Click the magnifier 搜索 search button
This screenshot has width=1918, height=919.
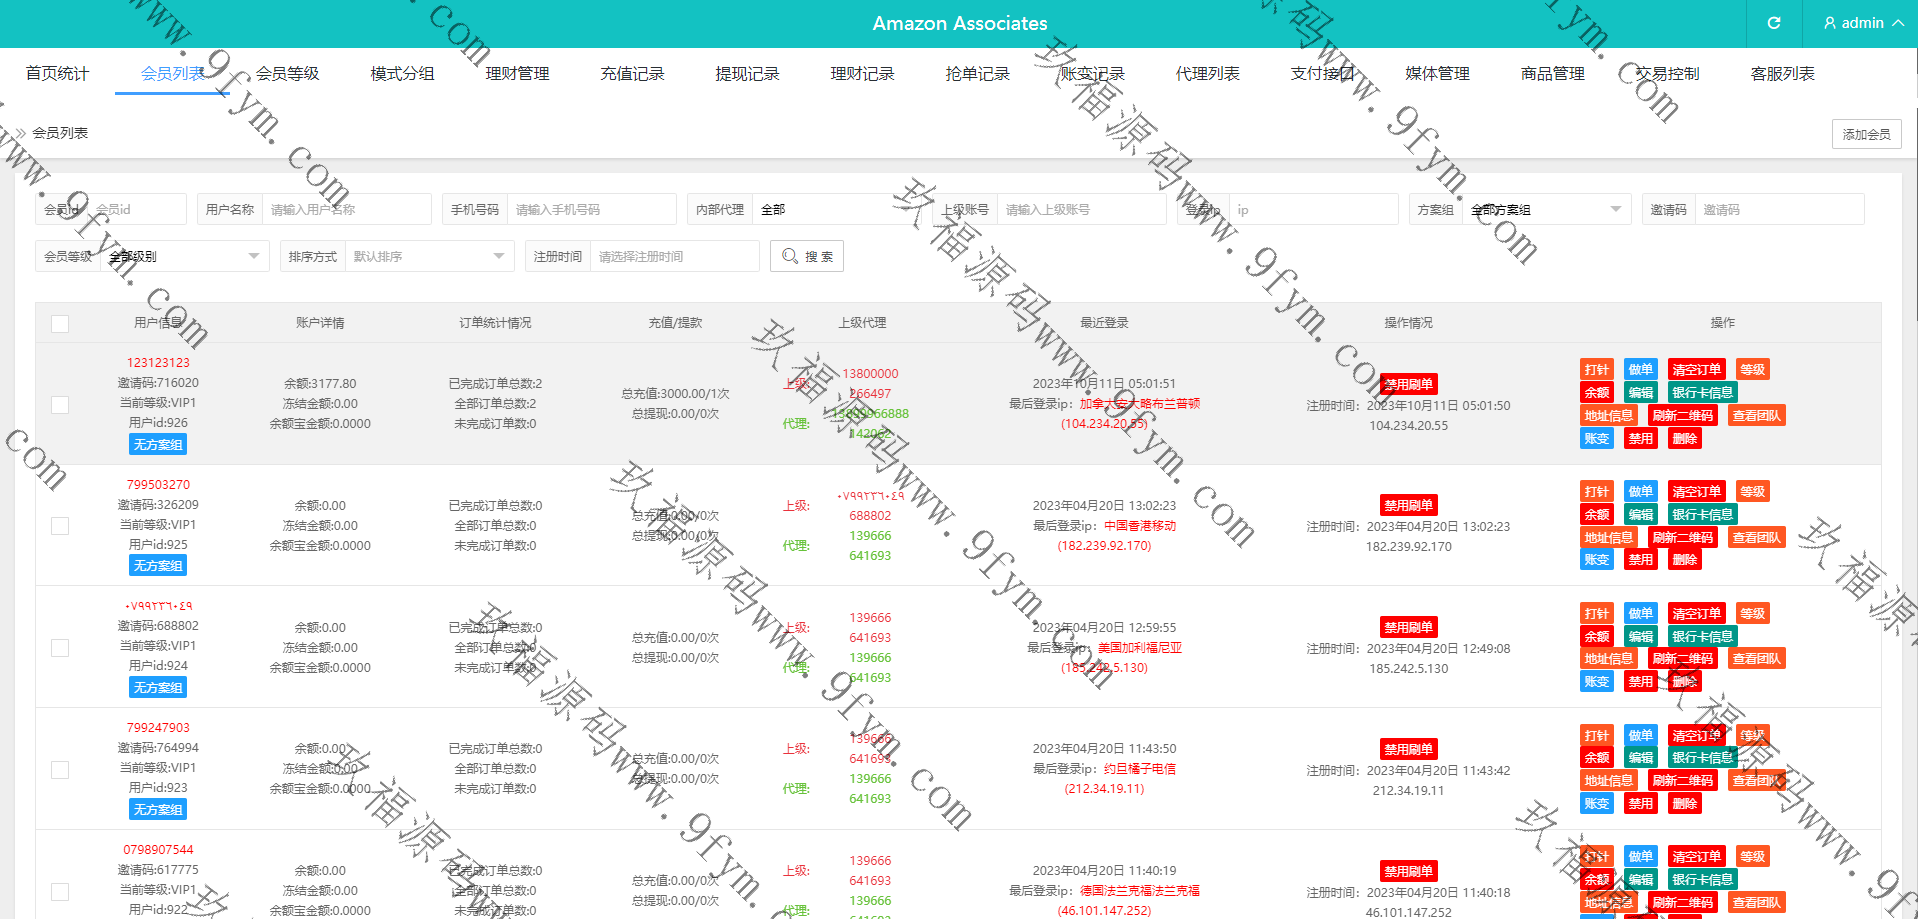(x=807, y=256)
